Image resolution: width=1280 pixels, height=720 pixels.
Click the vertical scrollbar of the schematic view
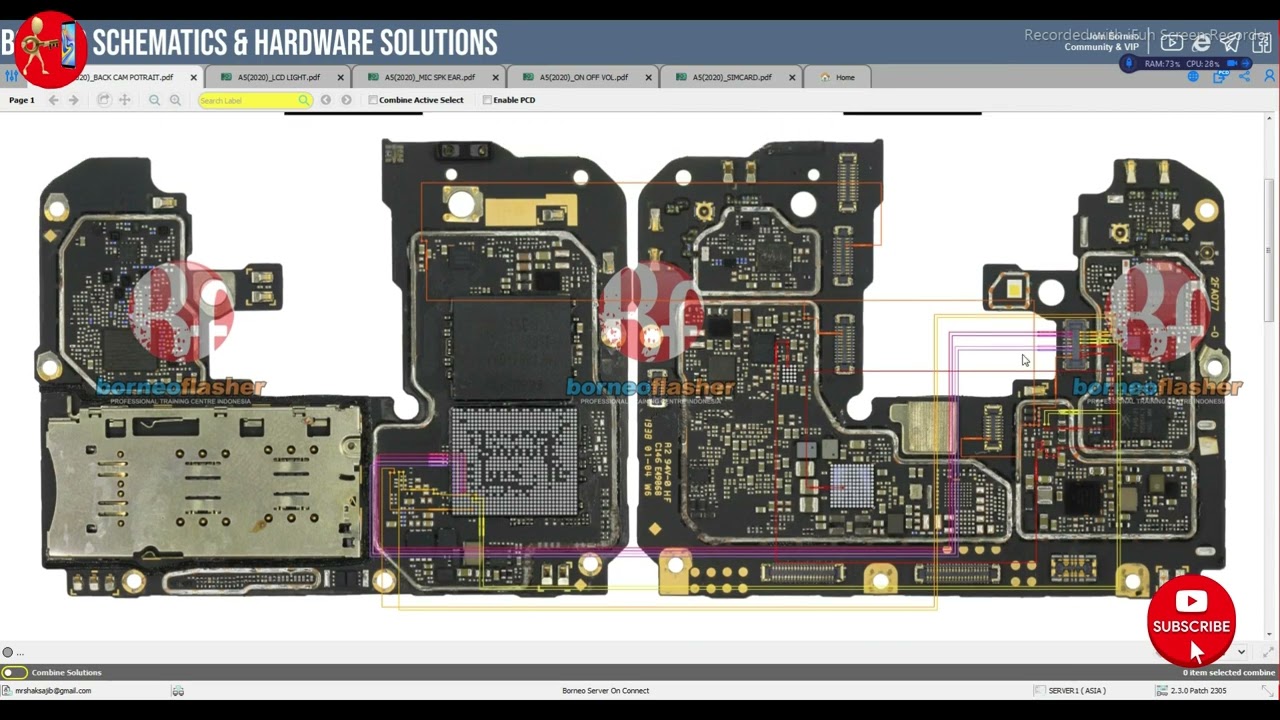(x=1271, y=250)
